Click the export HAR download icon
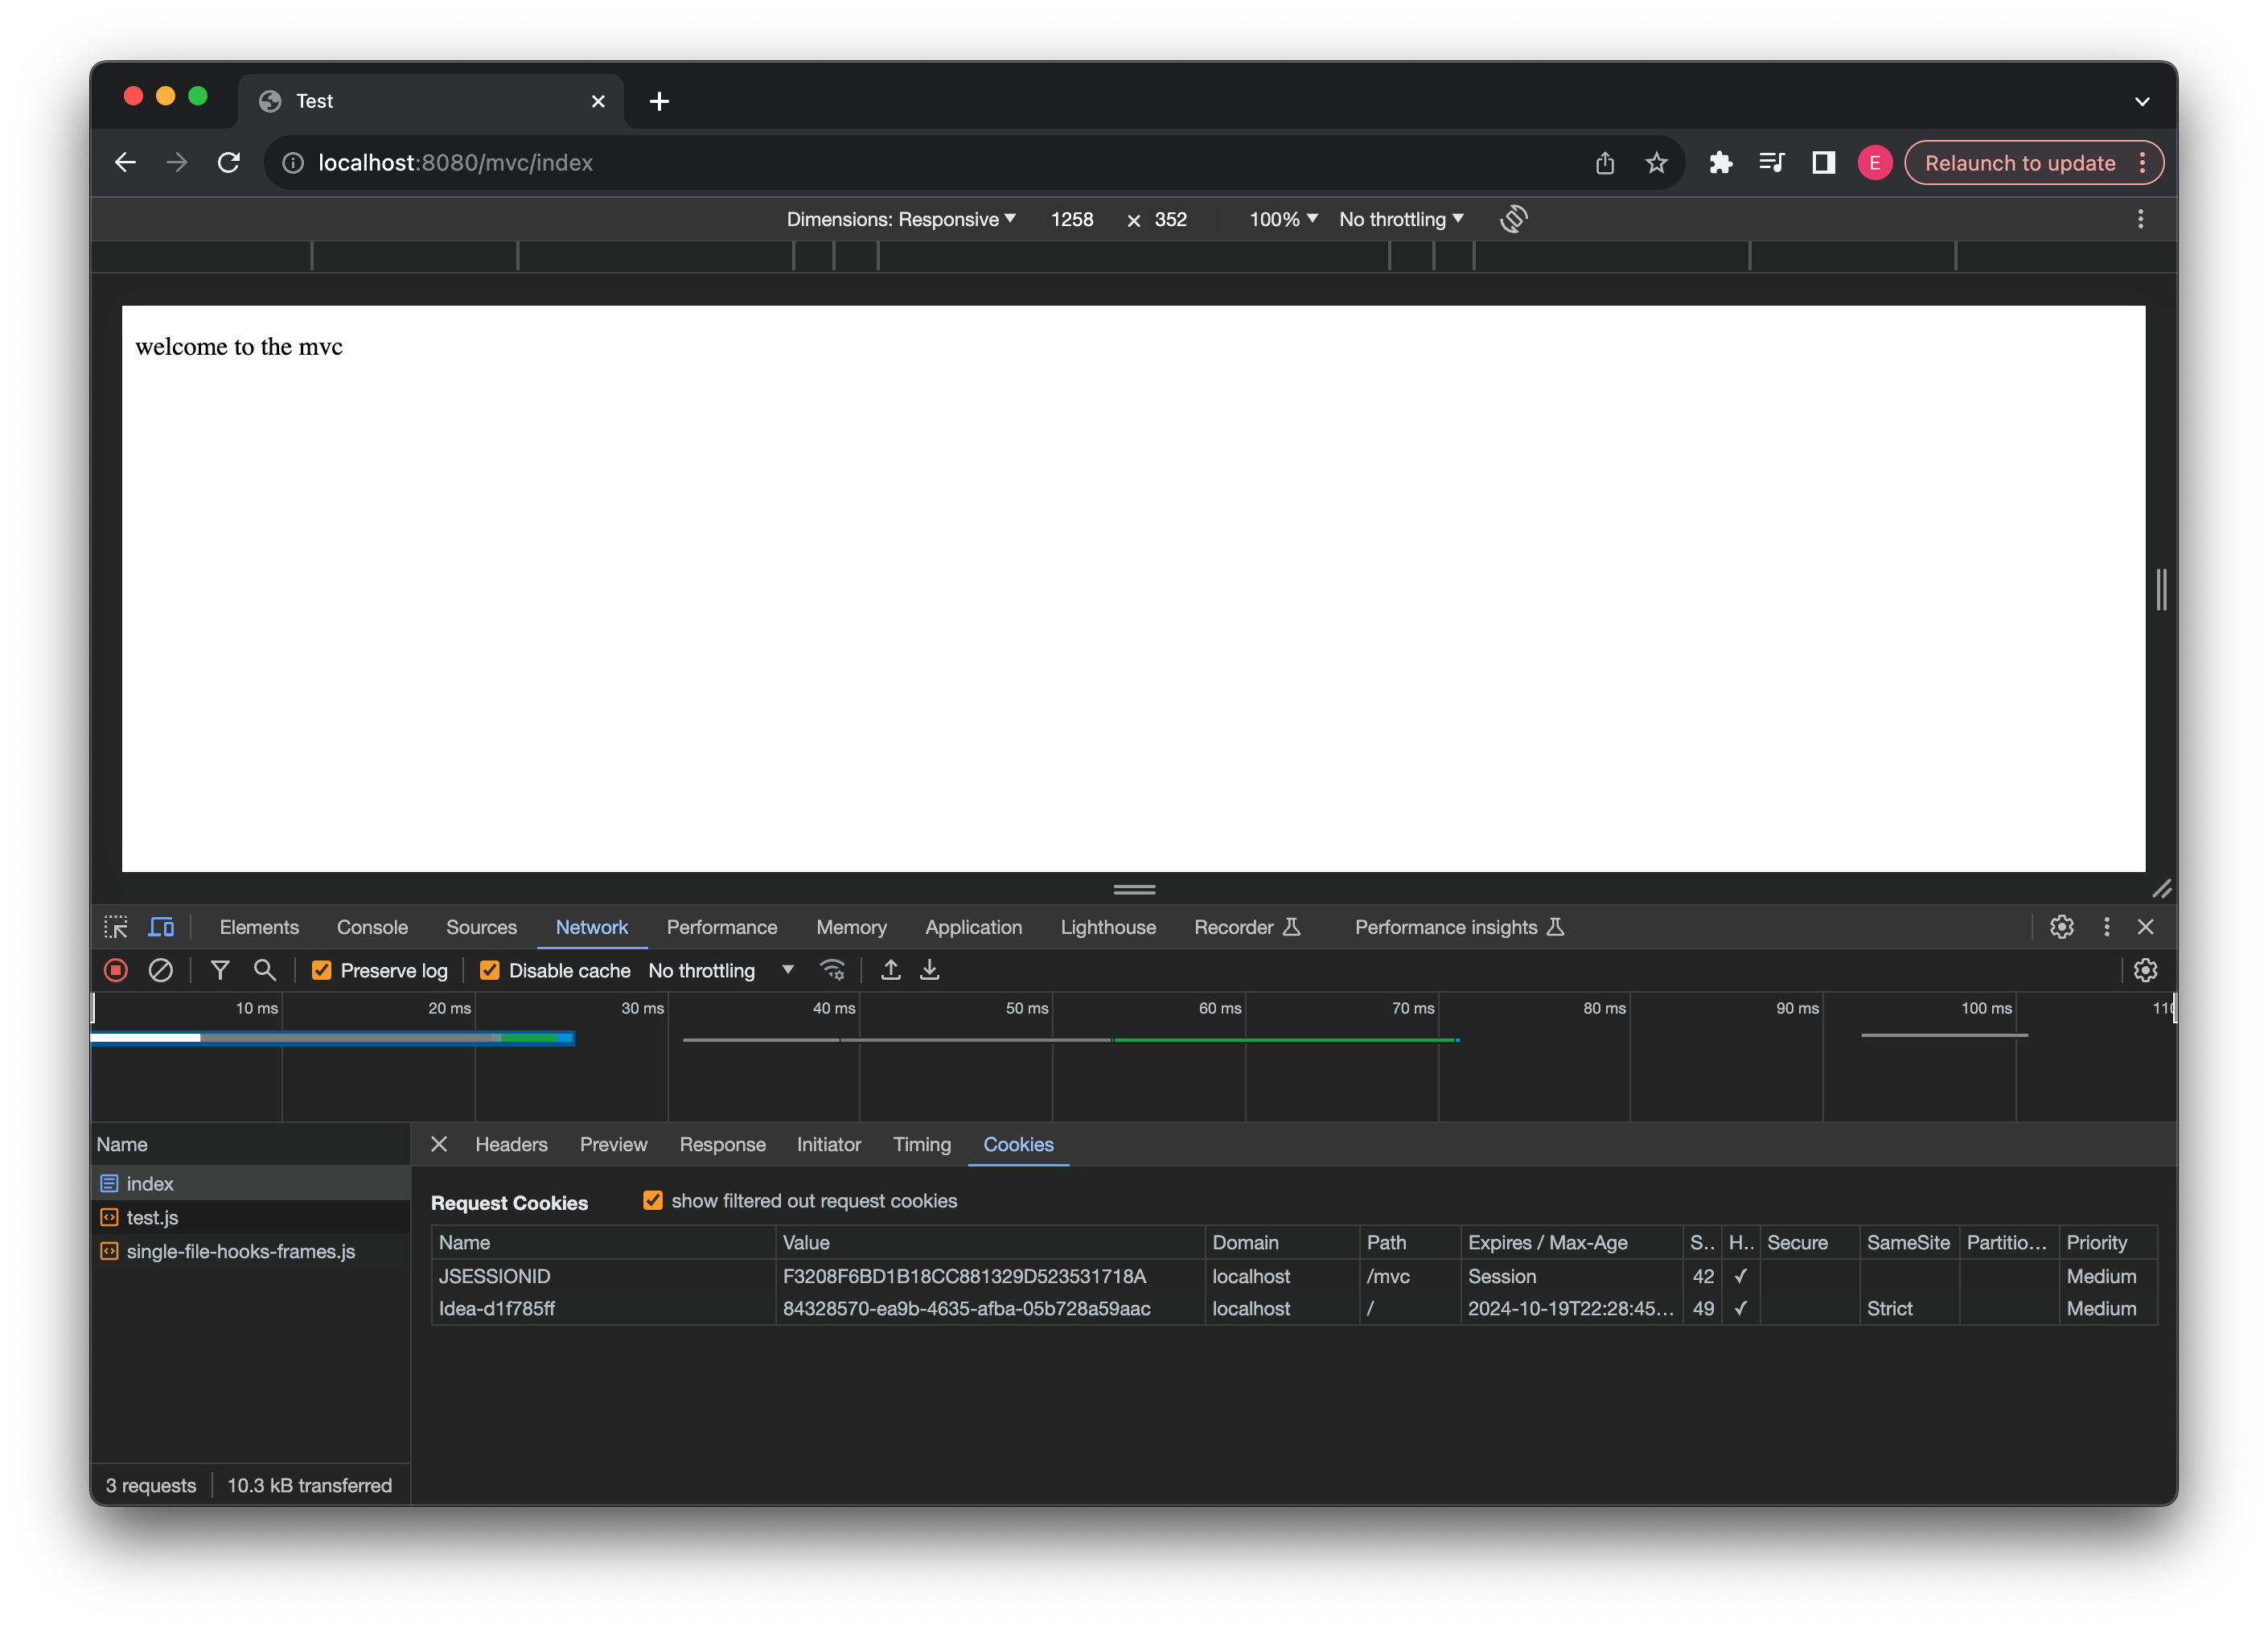2268x1625 pixels. pos(930,970)
